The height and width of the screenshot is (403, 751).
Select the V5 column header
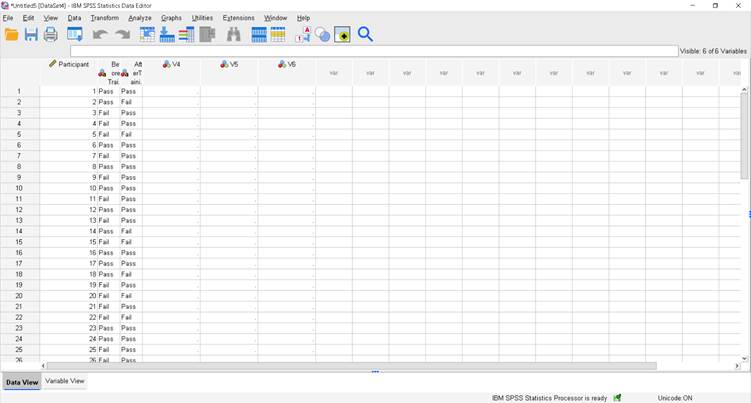[x=228, y=64]
